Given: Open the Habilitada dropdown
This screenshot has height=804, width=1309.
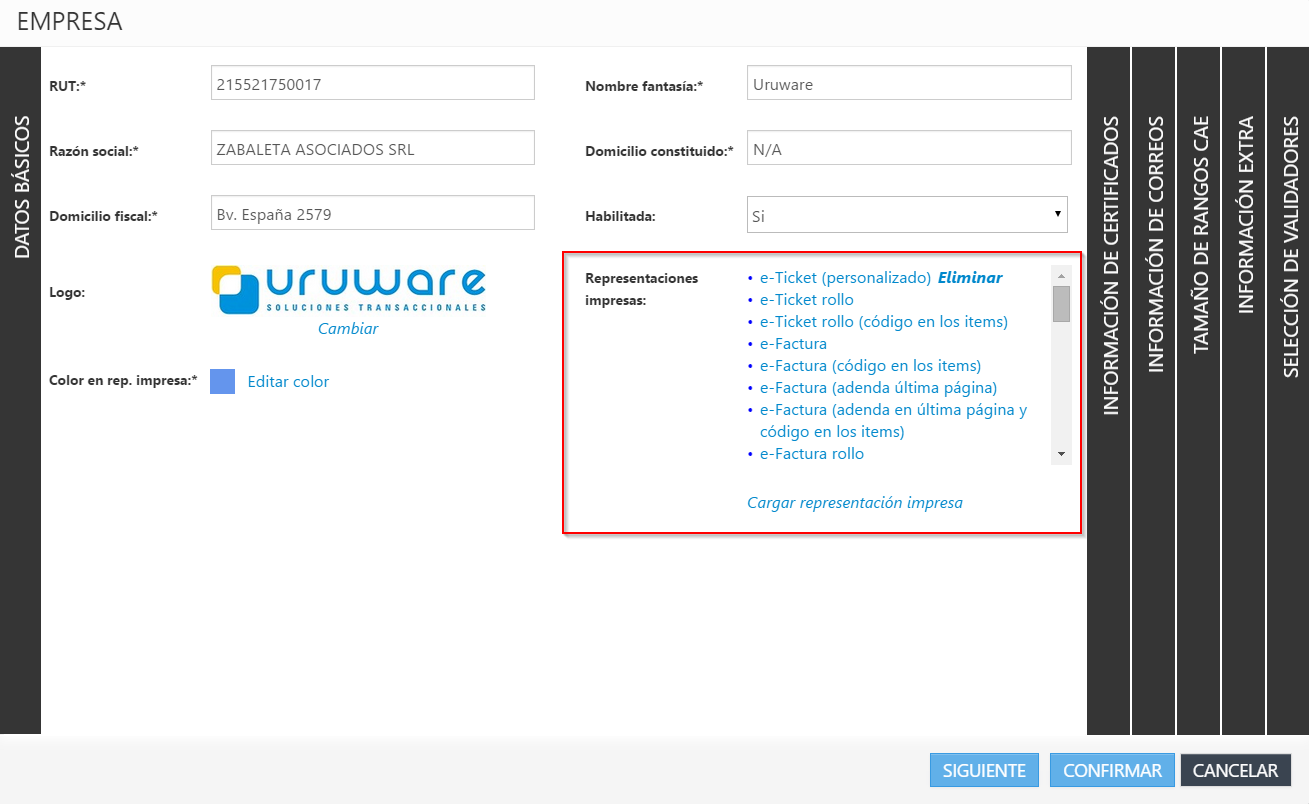Looking at the screenshot, I should pos(906,215).
